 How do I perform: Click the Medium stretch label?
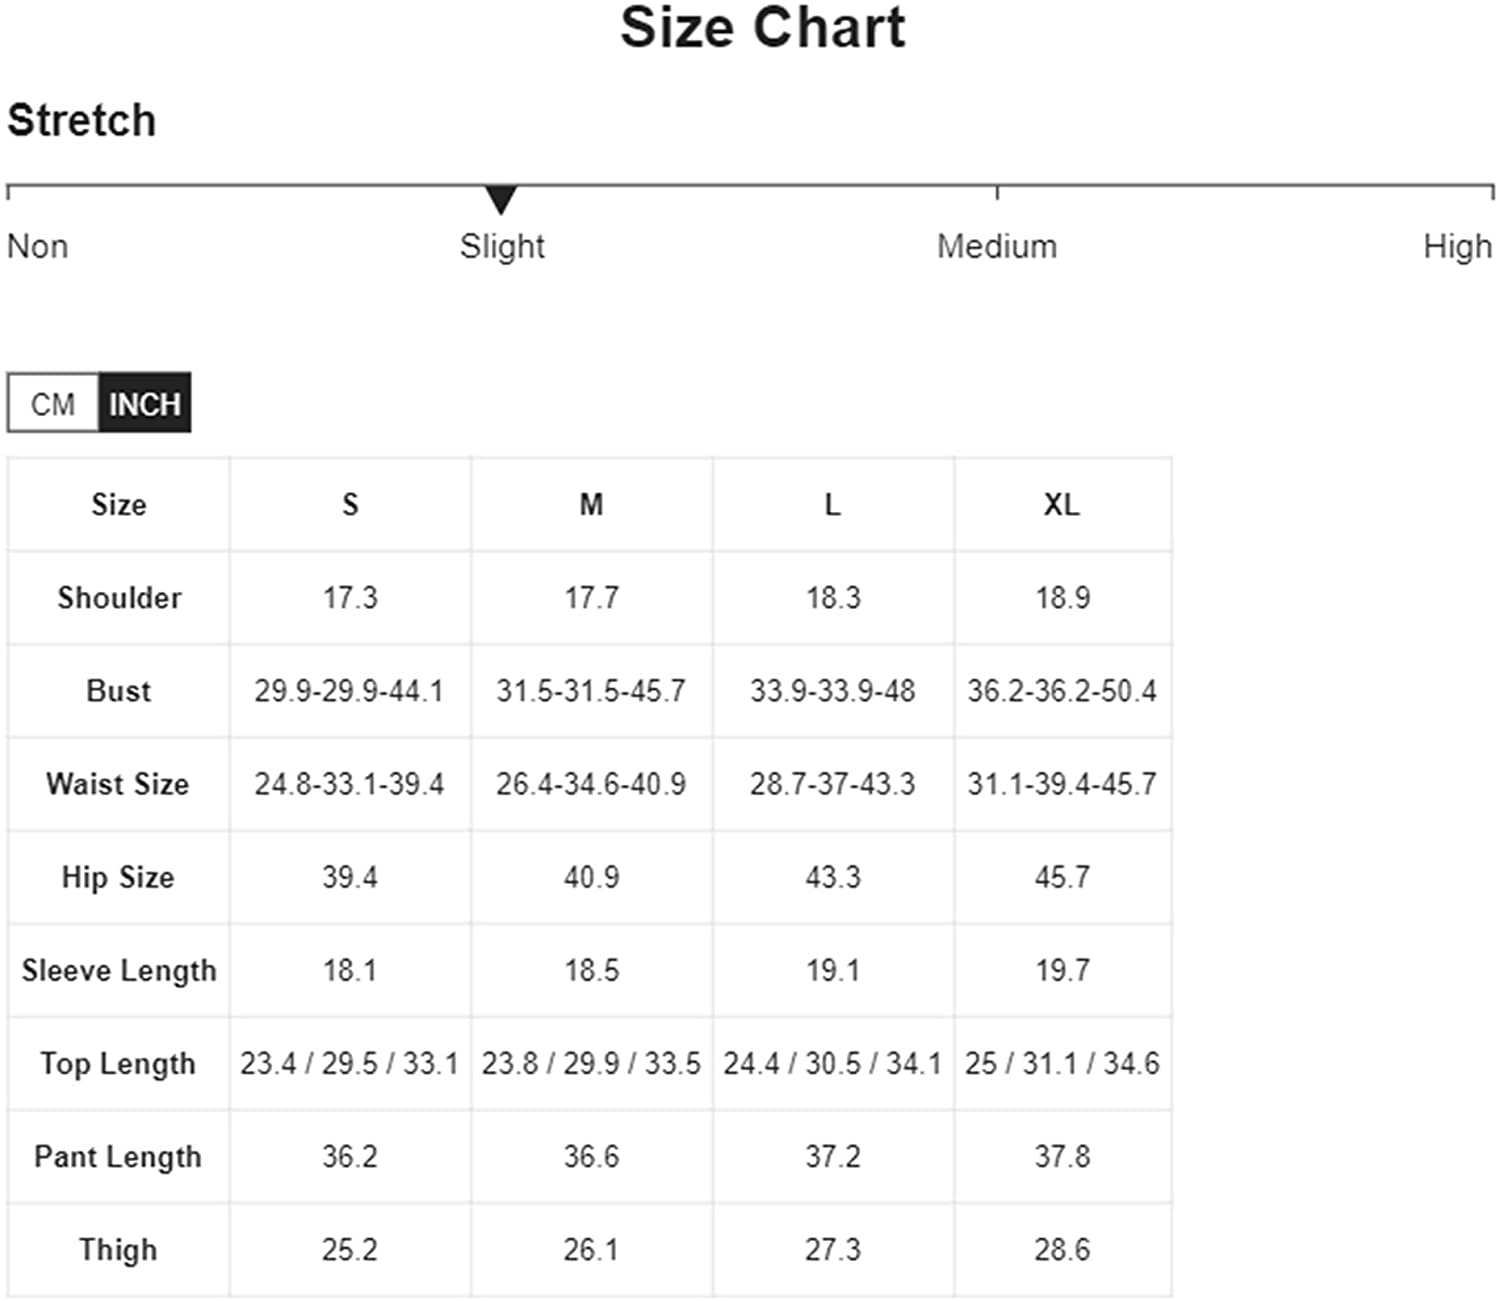coord(997,246)
